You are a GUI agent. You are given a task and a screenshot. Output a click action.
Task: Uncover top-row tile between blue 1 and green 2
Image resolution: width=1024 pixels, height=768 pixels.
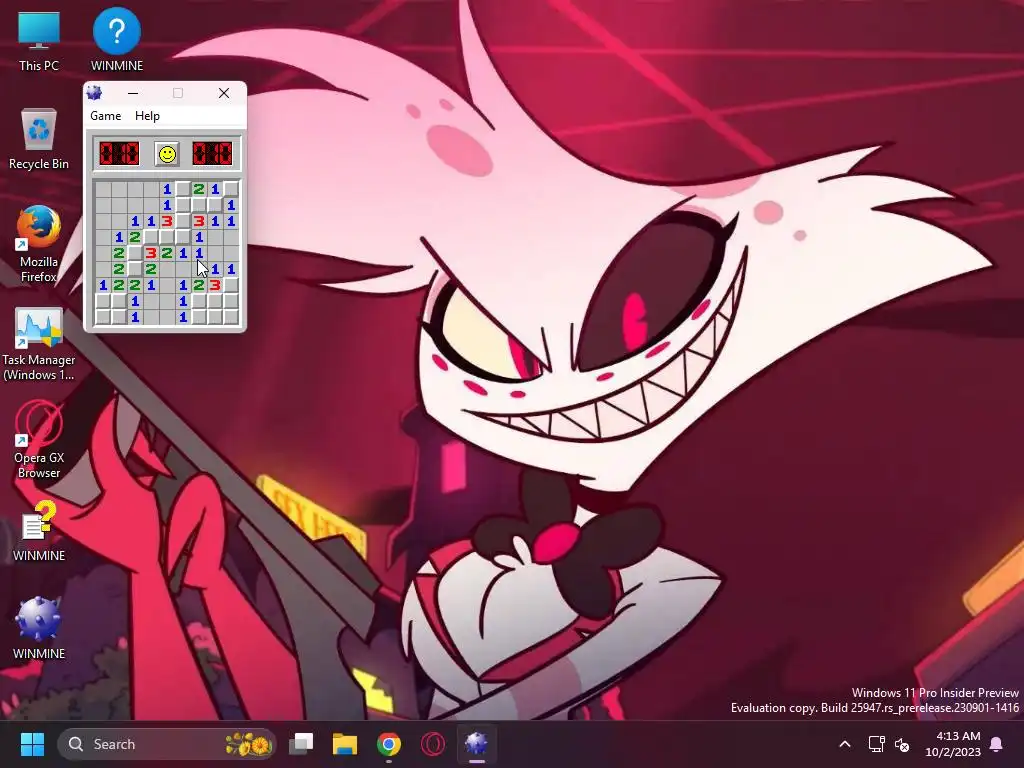(184, 189)
